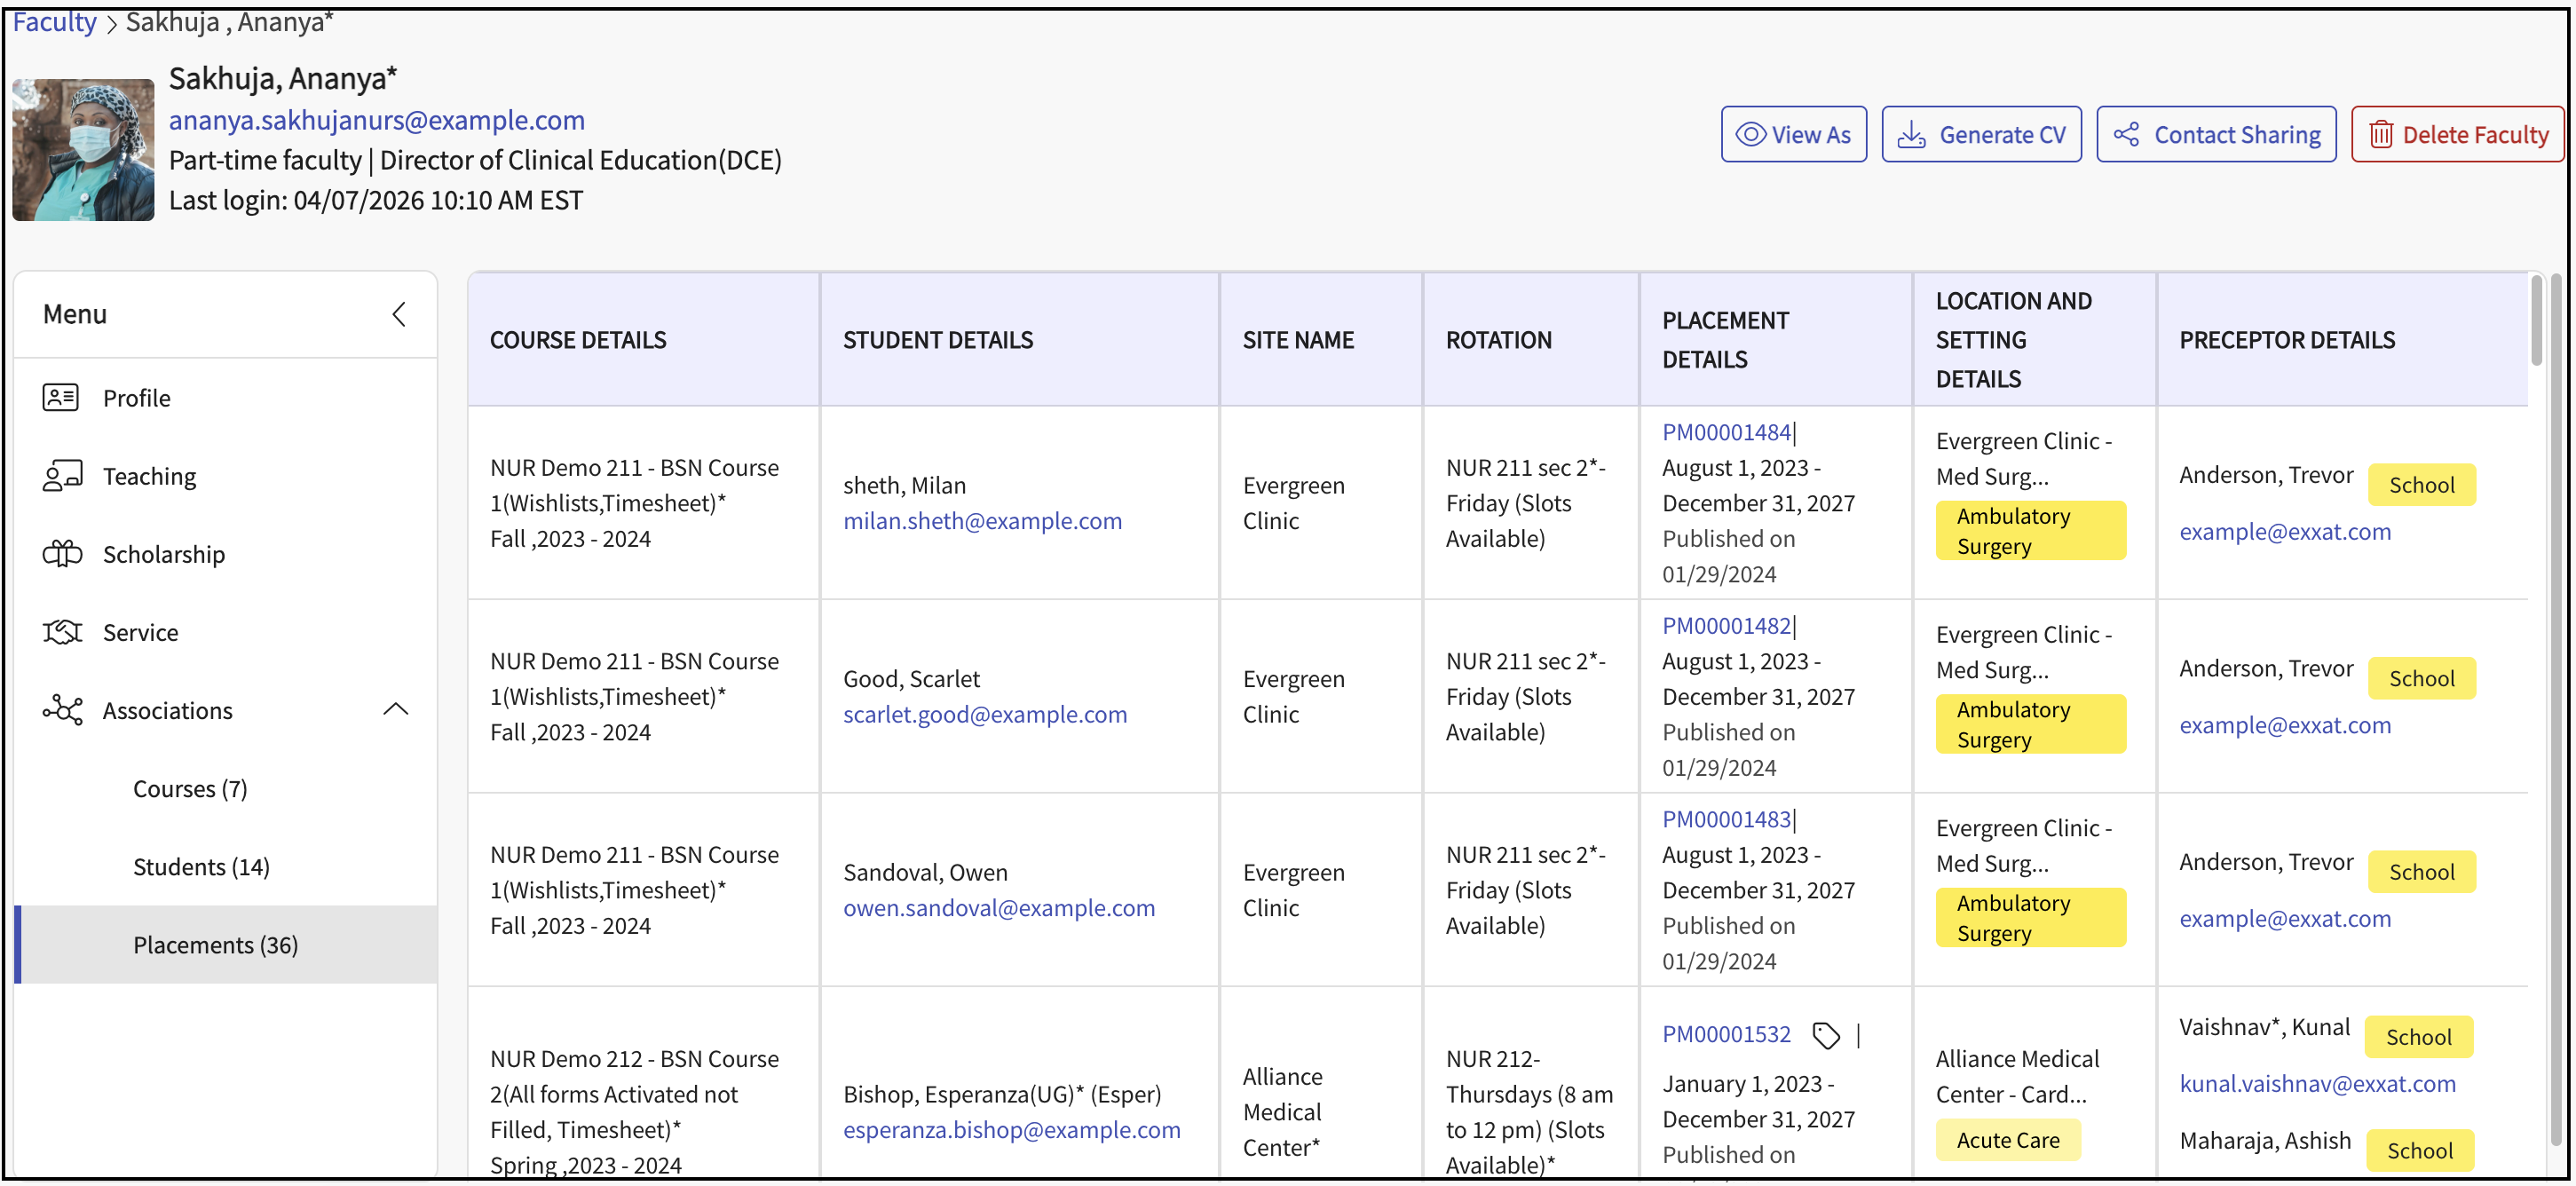
Task: Collapse the Menu panel with left chevron
Action: [x=398, y=314]
